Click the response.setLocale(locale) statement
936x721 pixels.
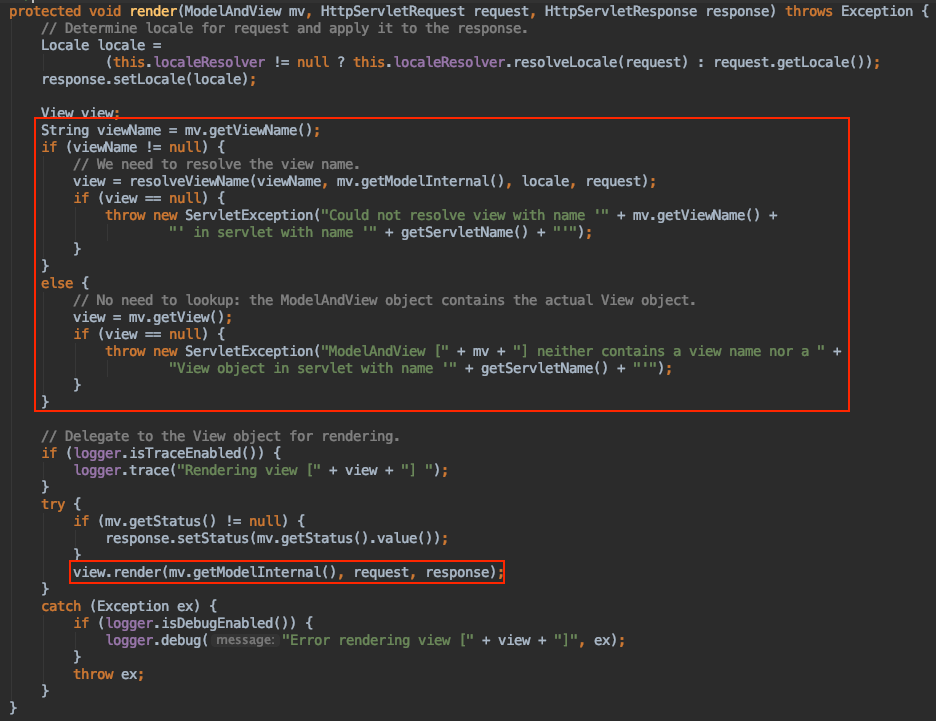pyautogui.click(x=148, y=79)
